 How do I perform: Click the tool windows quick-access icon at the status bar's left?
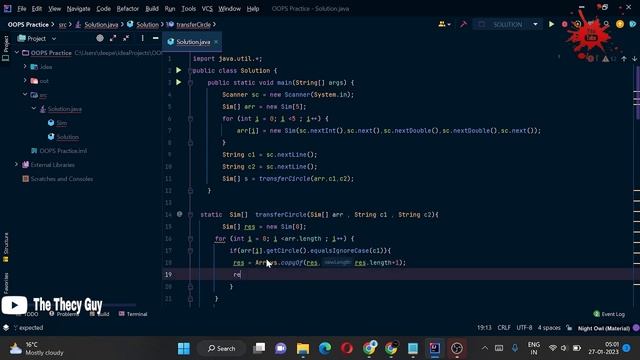click(6, 327)
